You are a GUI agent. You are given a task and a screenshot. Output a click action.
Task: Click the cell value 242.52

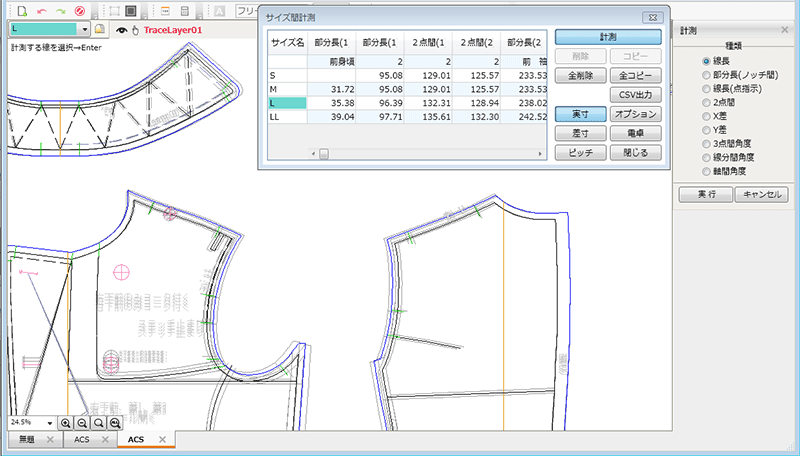pos(524,117)
